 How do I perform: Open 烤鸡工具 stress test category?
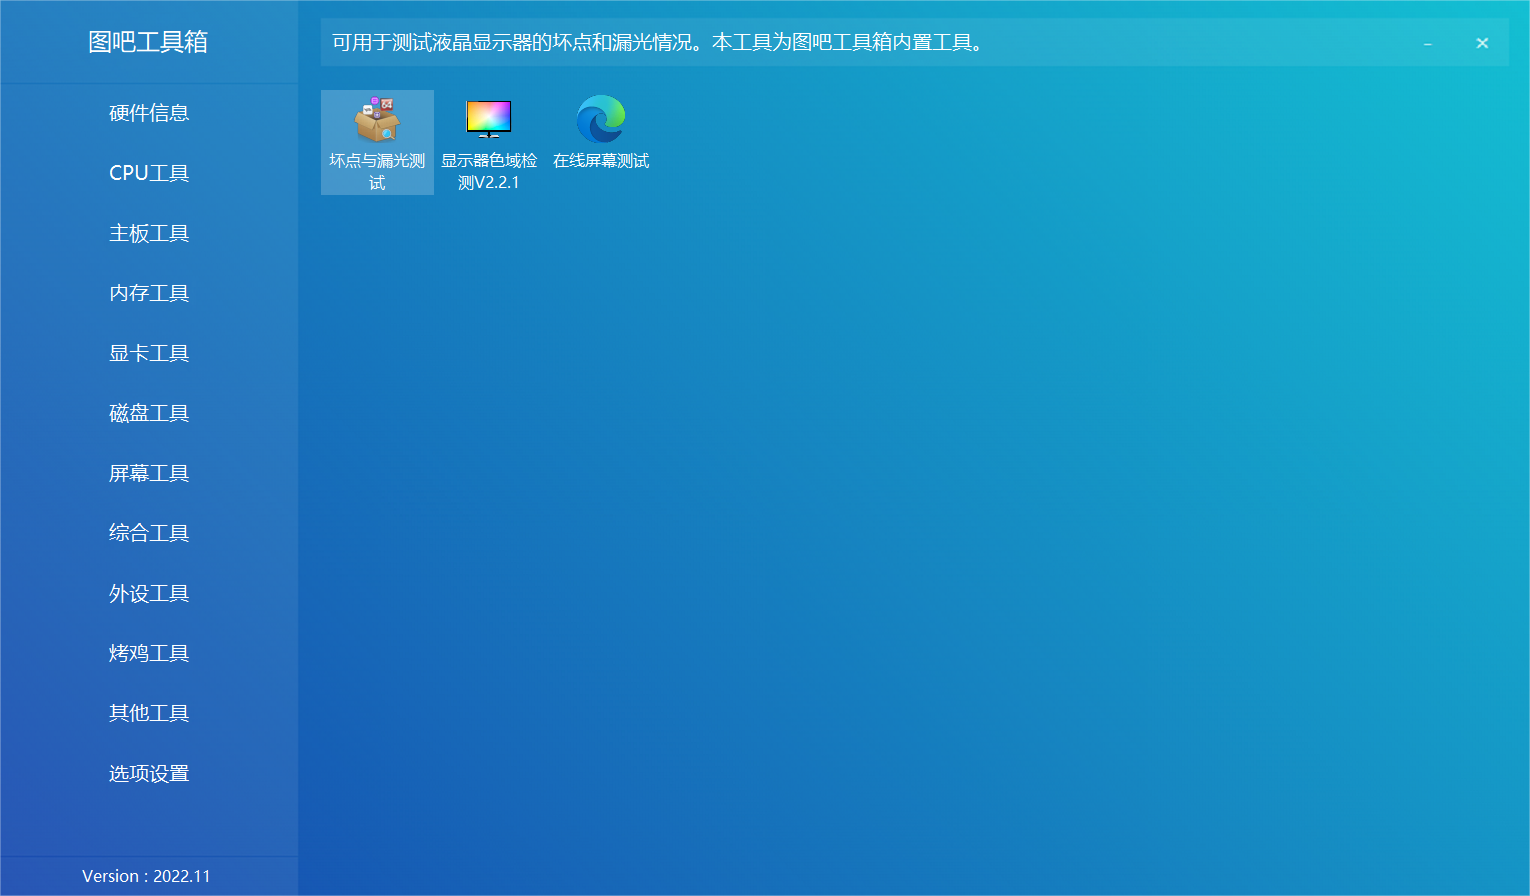point(149,653)
